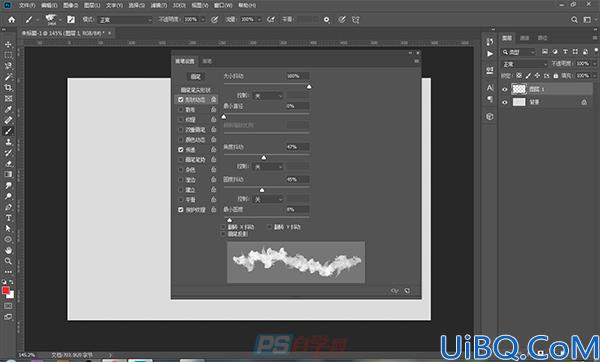
Task: Enable Flip X Jitter checkbox
Action: (x=223, y=227)
